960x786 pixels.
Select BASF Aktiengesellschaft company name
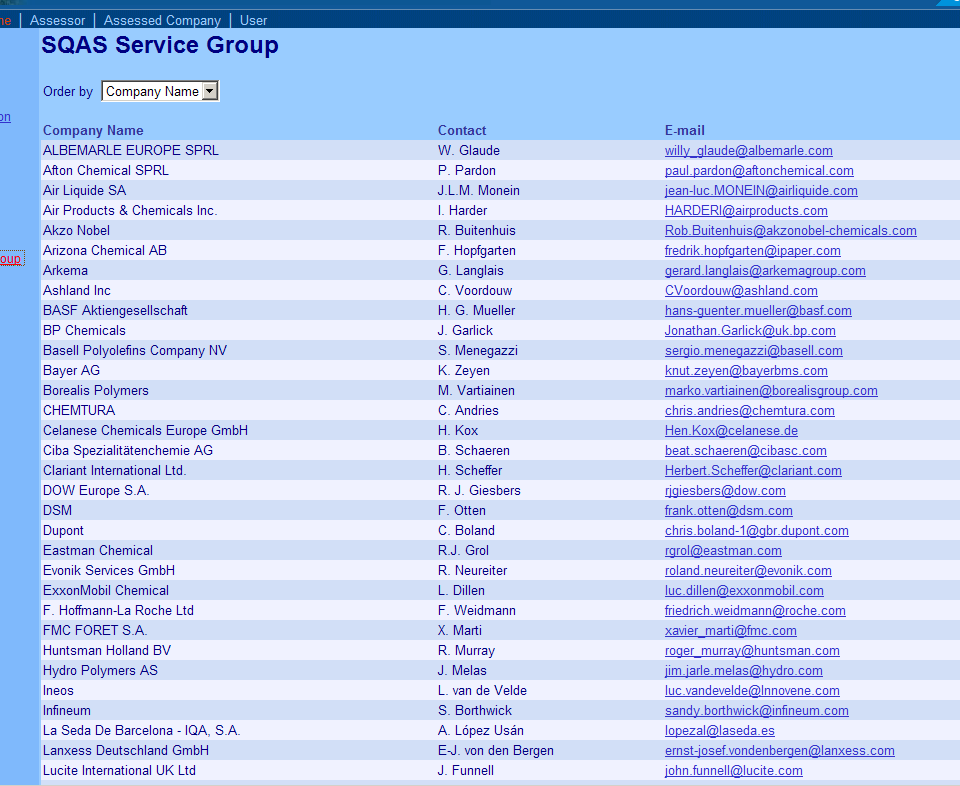(115, 310)
